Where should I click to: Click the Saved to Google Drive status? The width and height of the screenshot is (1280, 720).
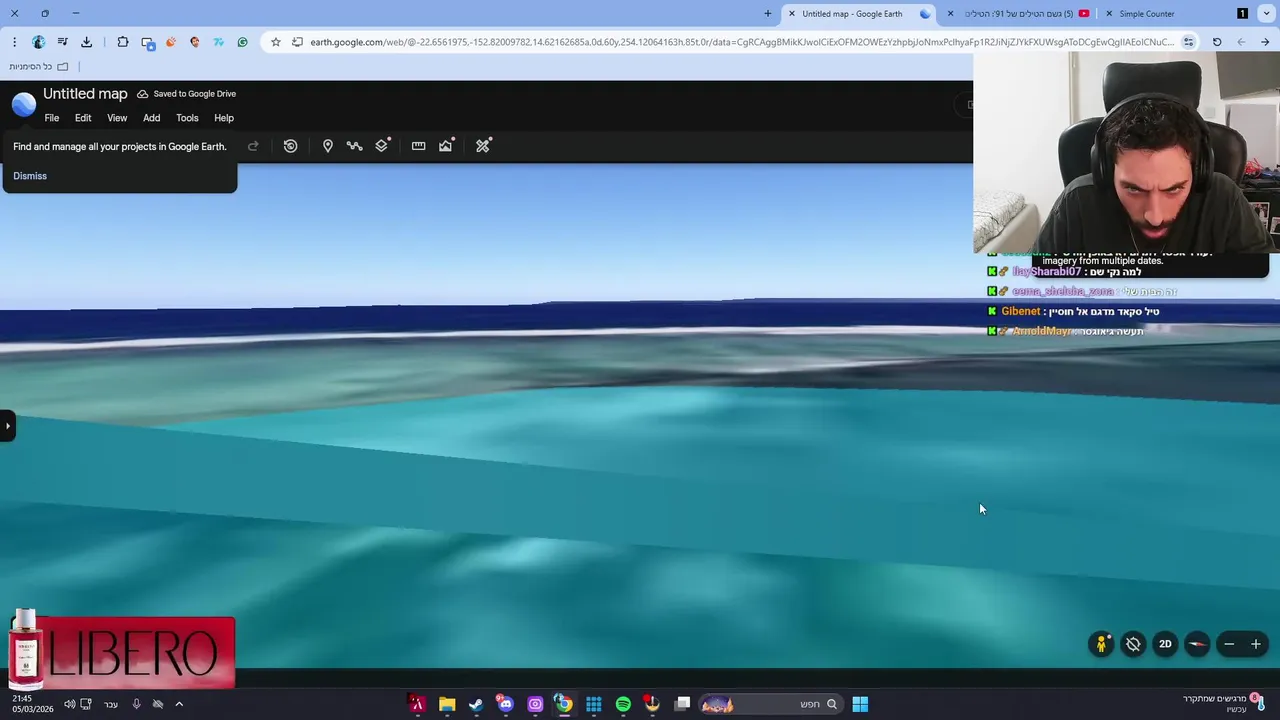click(187, 94)
